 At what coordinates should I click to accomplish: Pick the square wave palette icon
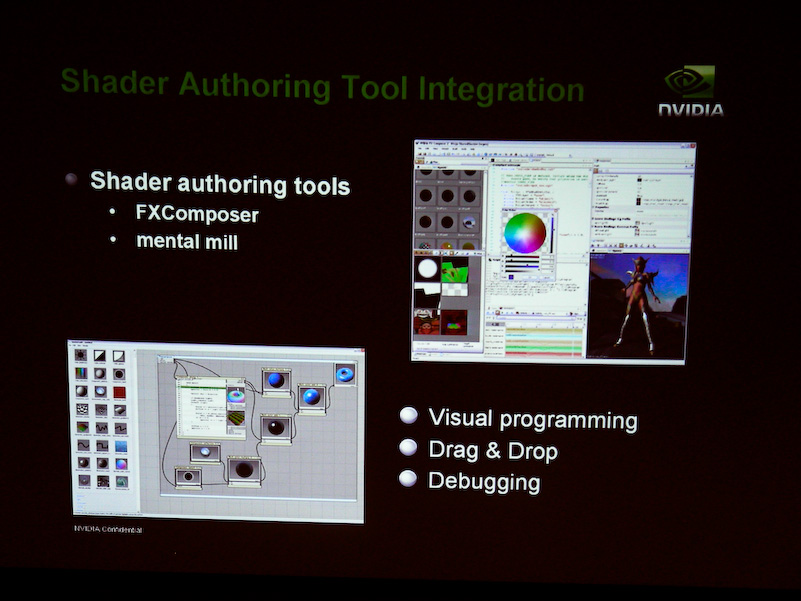102,446
